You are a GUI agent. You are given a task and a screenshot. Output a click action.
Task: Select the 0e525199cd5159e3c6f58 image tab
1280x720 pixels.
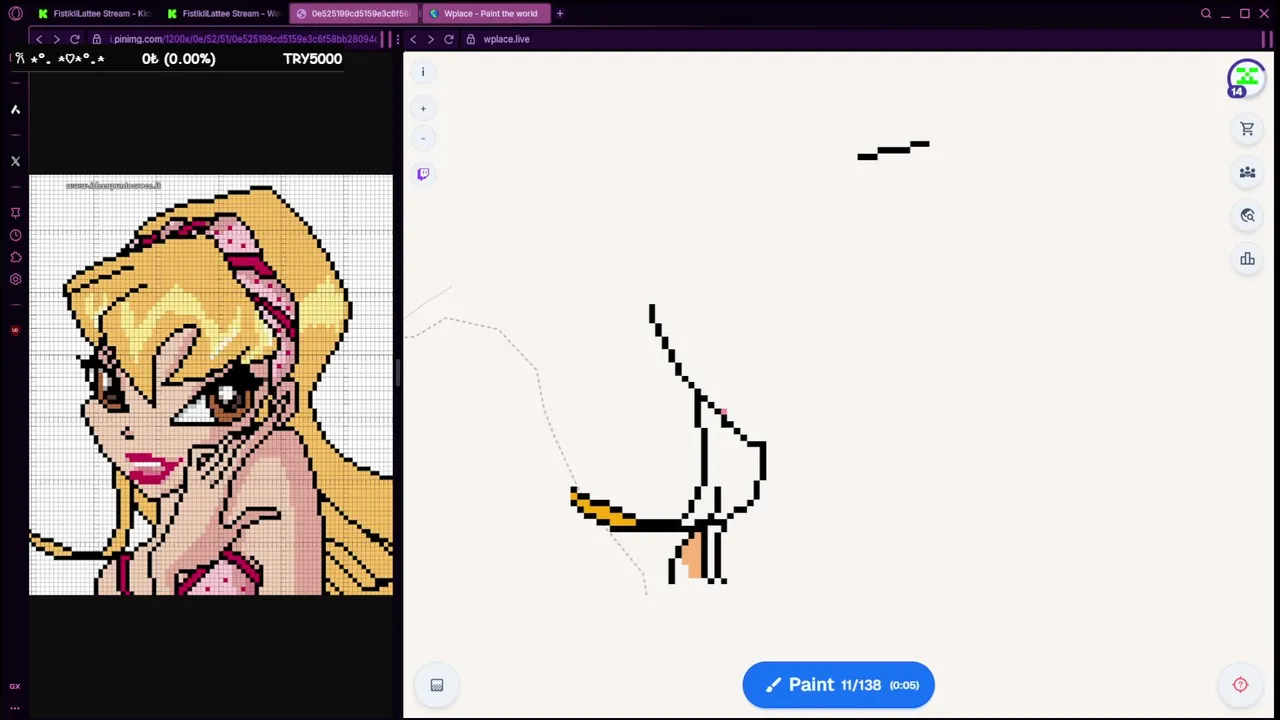coord(352,13)
